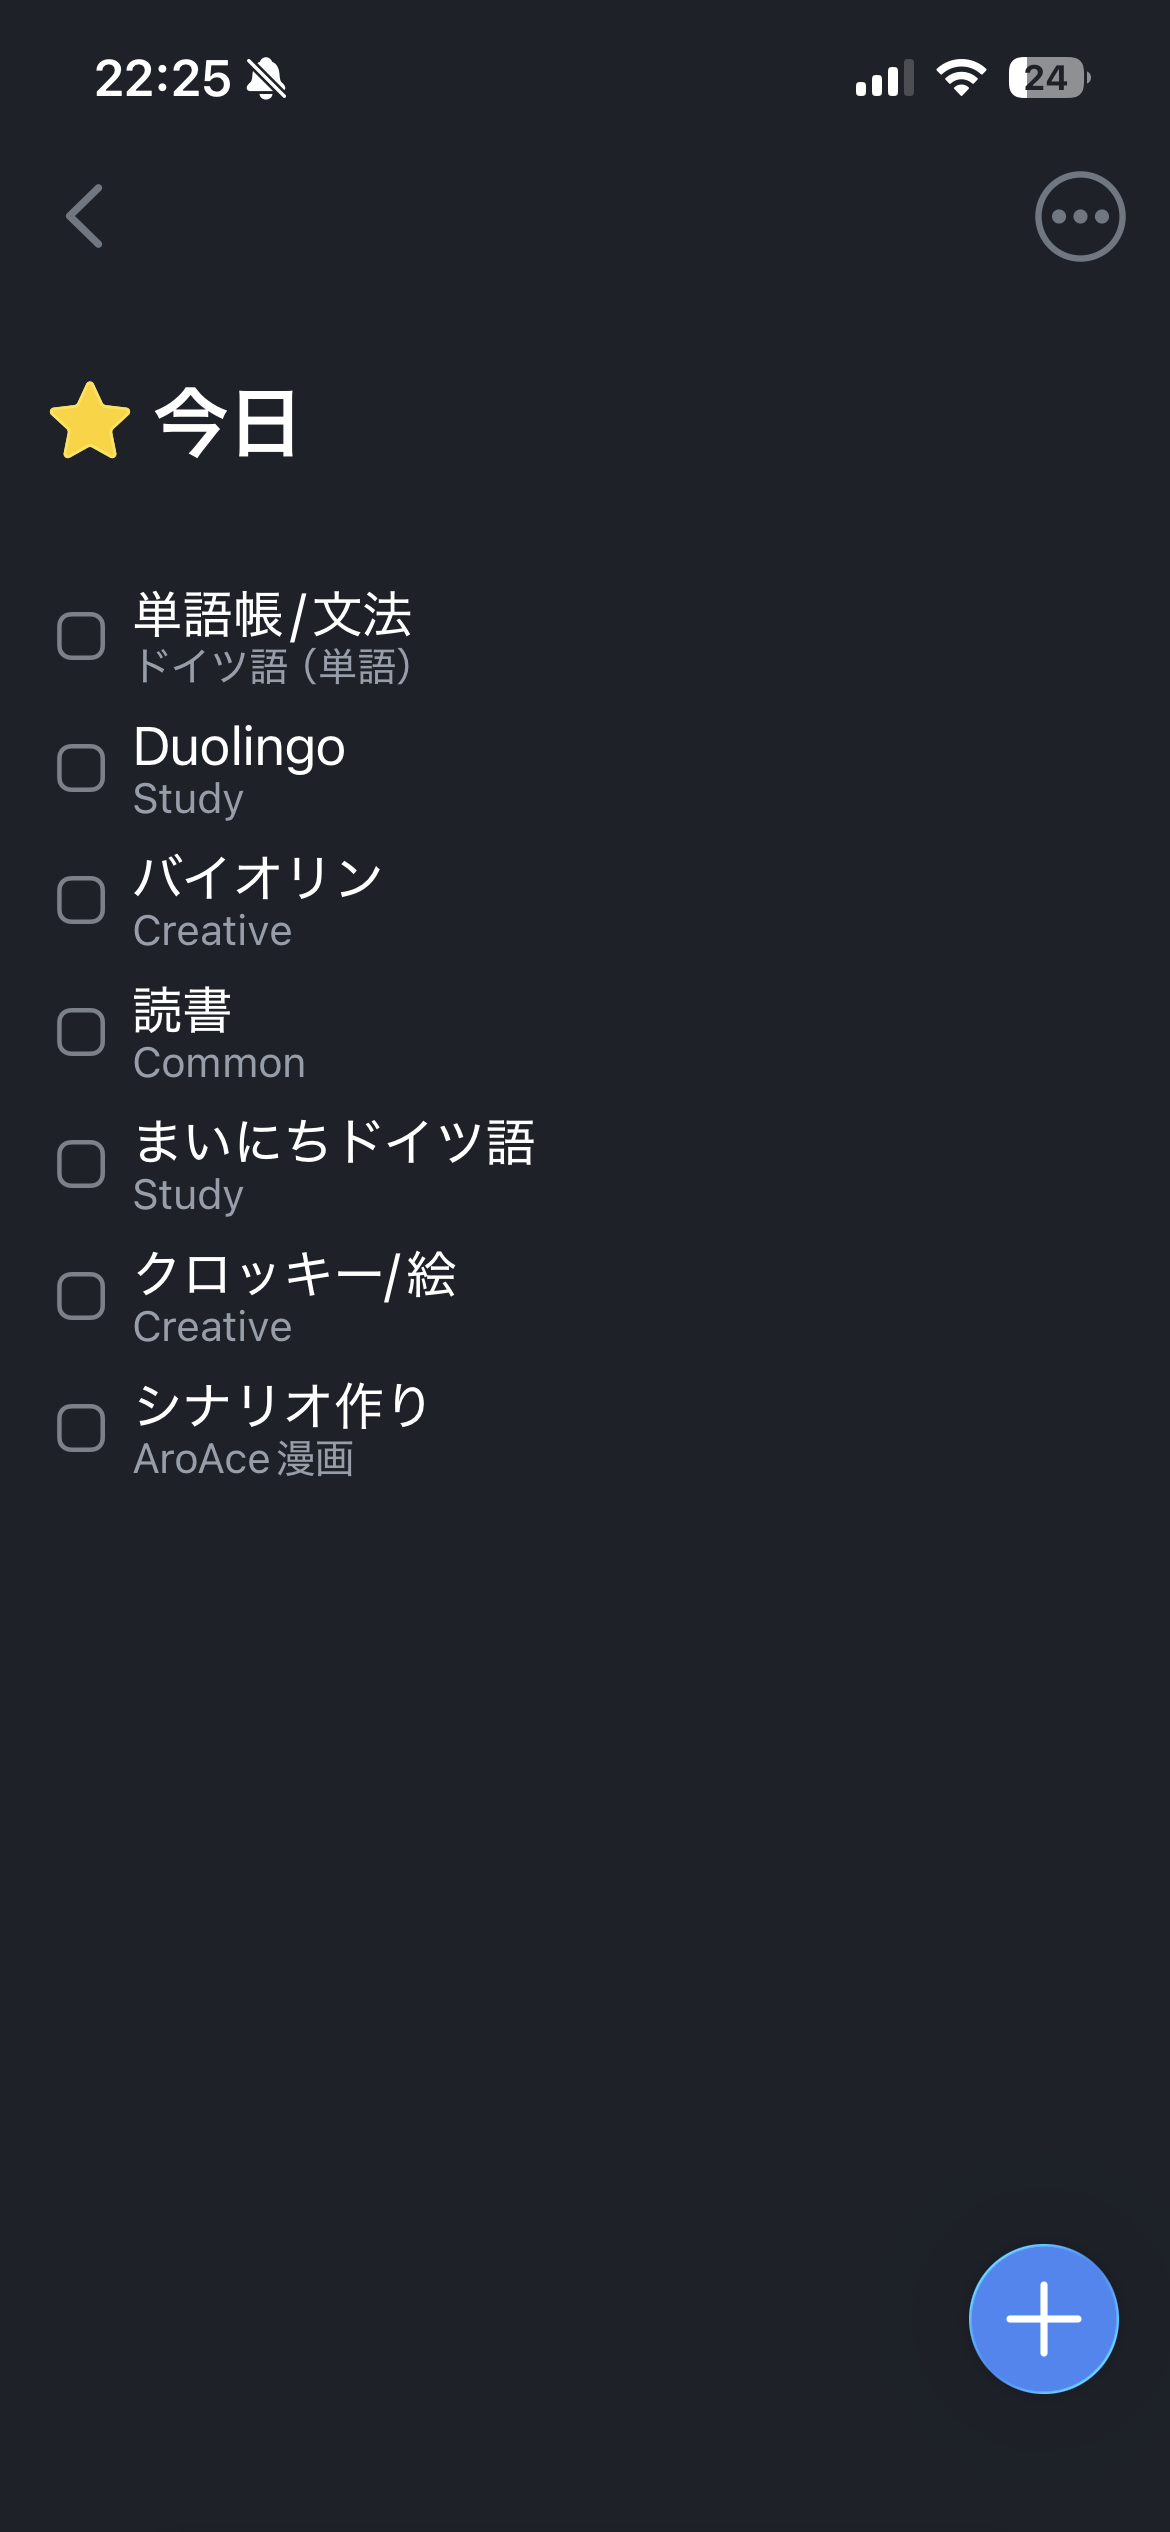Mark クロッキー/絵 as done
This screenshot has width=1170, height=2532.
pos(81,1296)
